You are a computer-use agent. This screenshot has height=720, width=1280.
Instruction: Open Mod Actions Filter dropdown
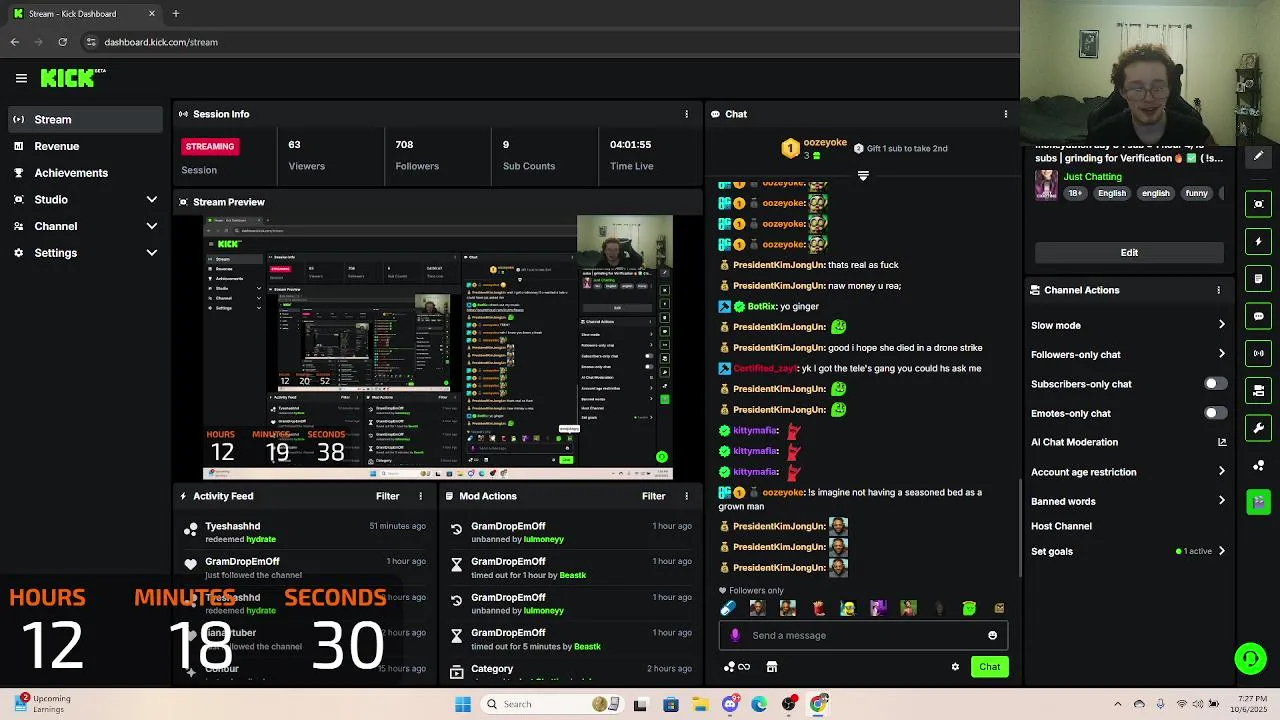click(653, 496)
